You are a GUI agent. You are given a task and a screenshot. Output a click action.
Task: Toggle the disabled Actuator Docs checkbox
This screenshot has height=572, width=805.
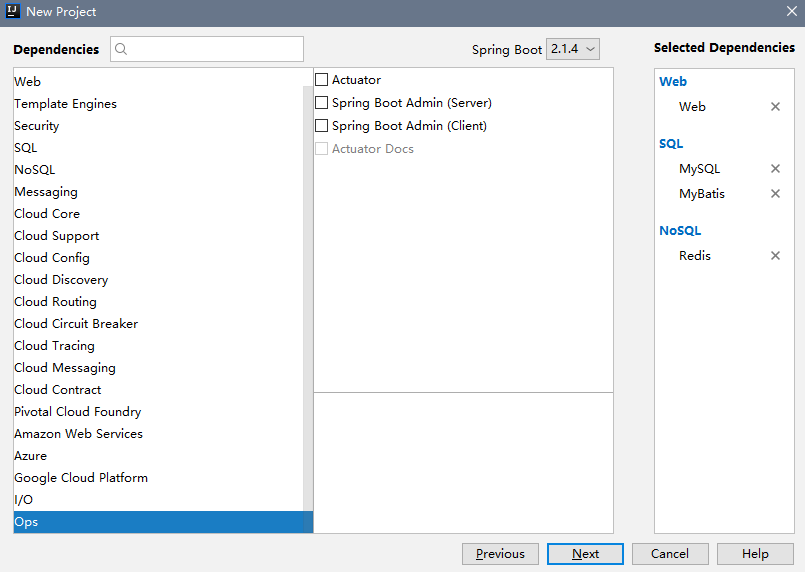[x=321, y=149]
